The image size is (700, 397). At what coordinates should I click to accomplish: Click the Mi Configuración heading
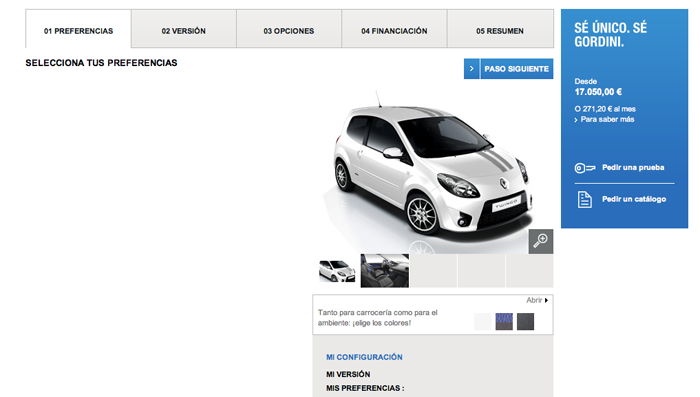pyautogui.click(x=364, y=357)
